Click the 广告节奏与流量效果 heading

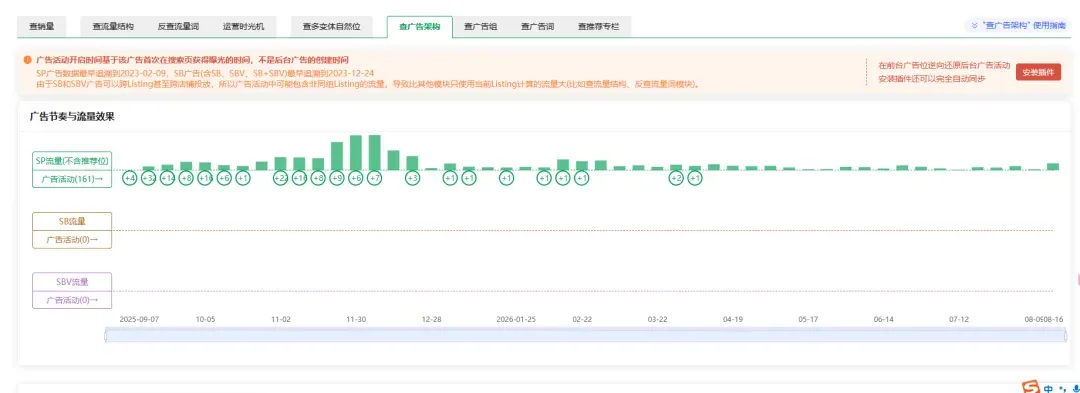pyautogui.click(x=72, y=117)
